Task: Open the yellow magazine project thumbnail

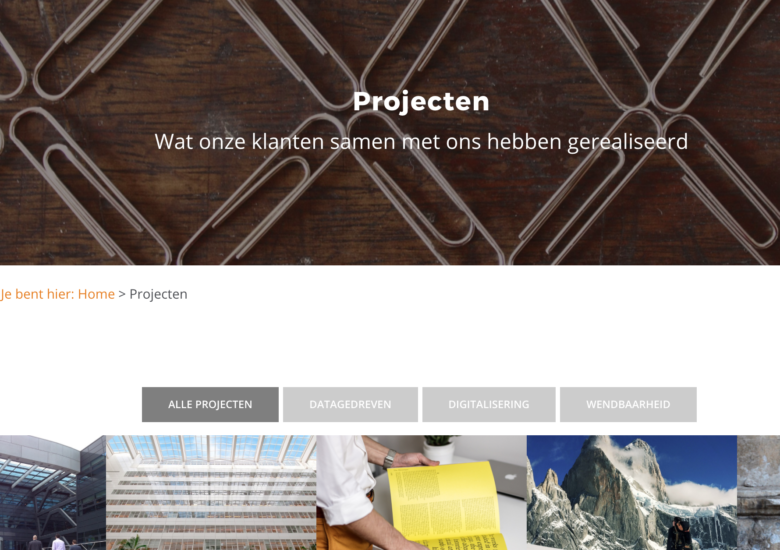Action: pyautogui.click(x=421, y=492)
